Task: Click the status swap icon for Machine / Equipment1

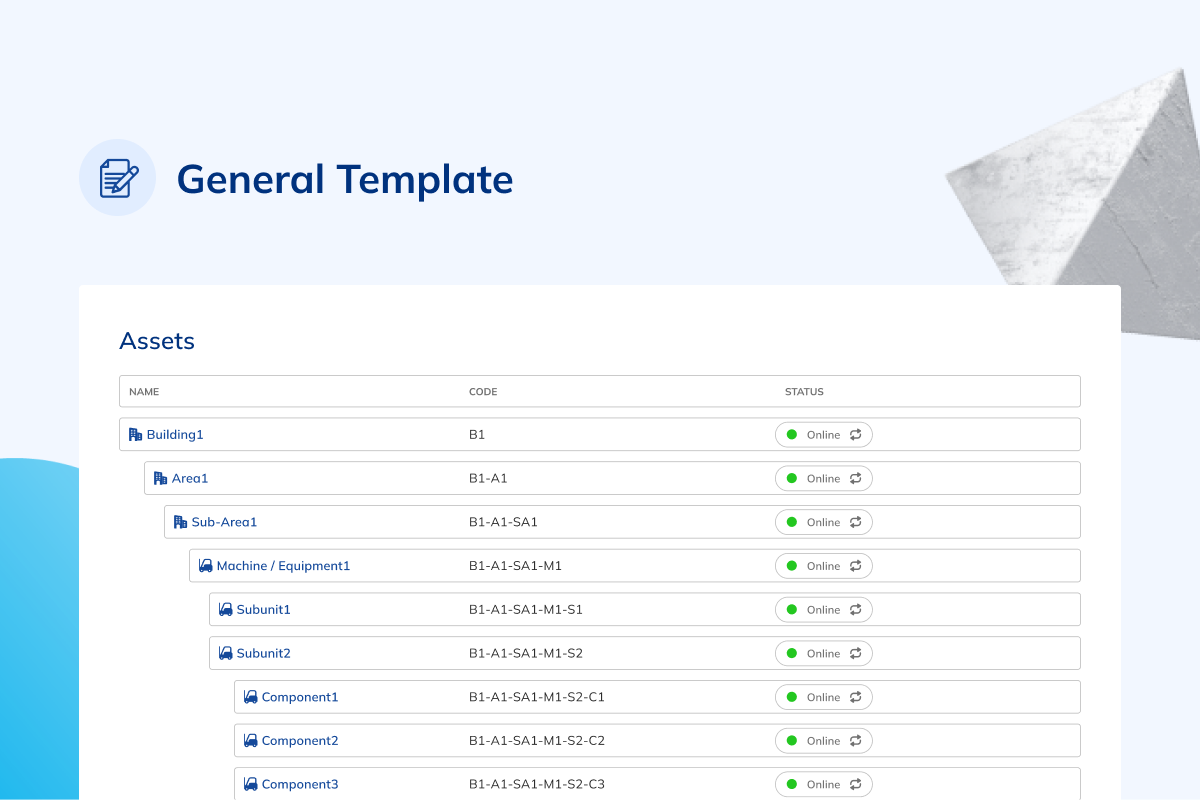Action: [x=855, y=566]
